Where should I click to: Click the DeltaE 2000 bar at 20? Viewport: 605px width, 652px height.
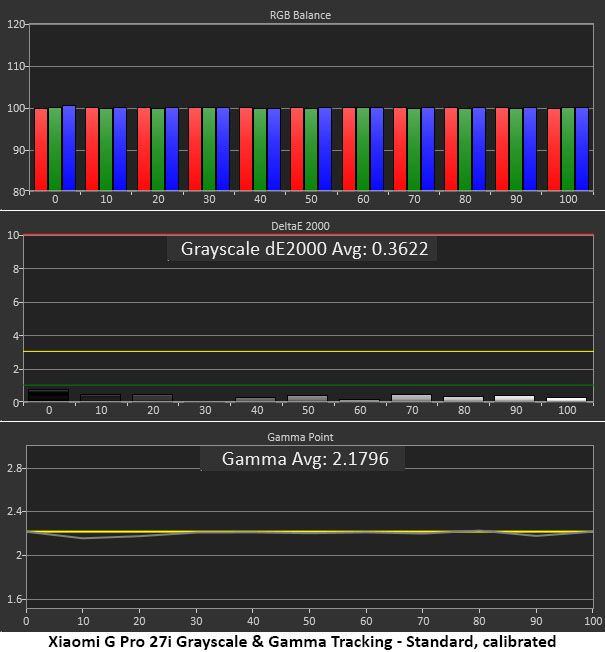152,398
